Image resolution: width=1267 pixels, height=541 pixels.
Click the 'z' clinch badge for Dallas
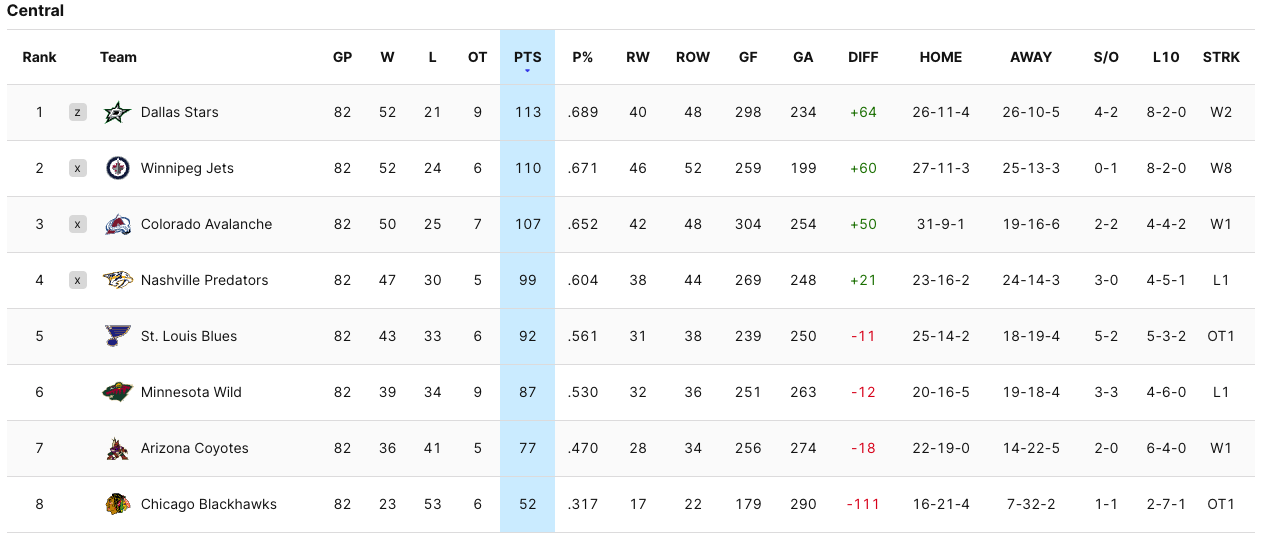coord(78,112)
